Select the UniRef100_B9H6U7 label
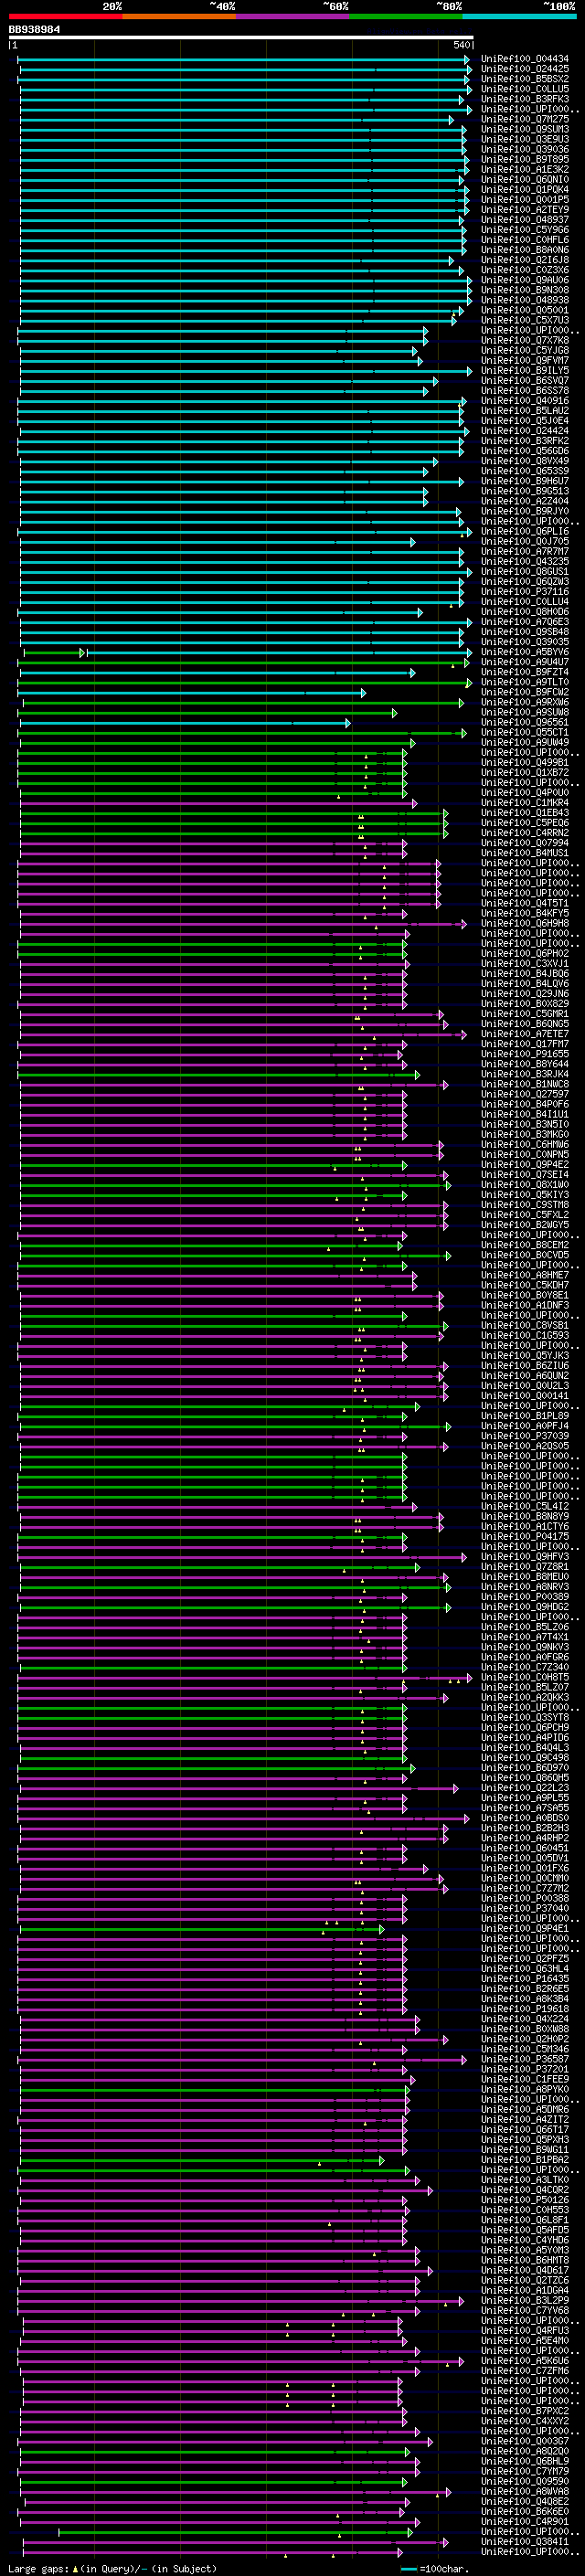 tap(525, 481)
